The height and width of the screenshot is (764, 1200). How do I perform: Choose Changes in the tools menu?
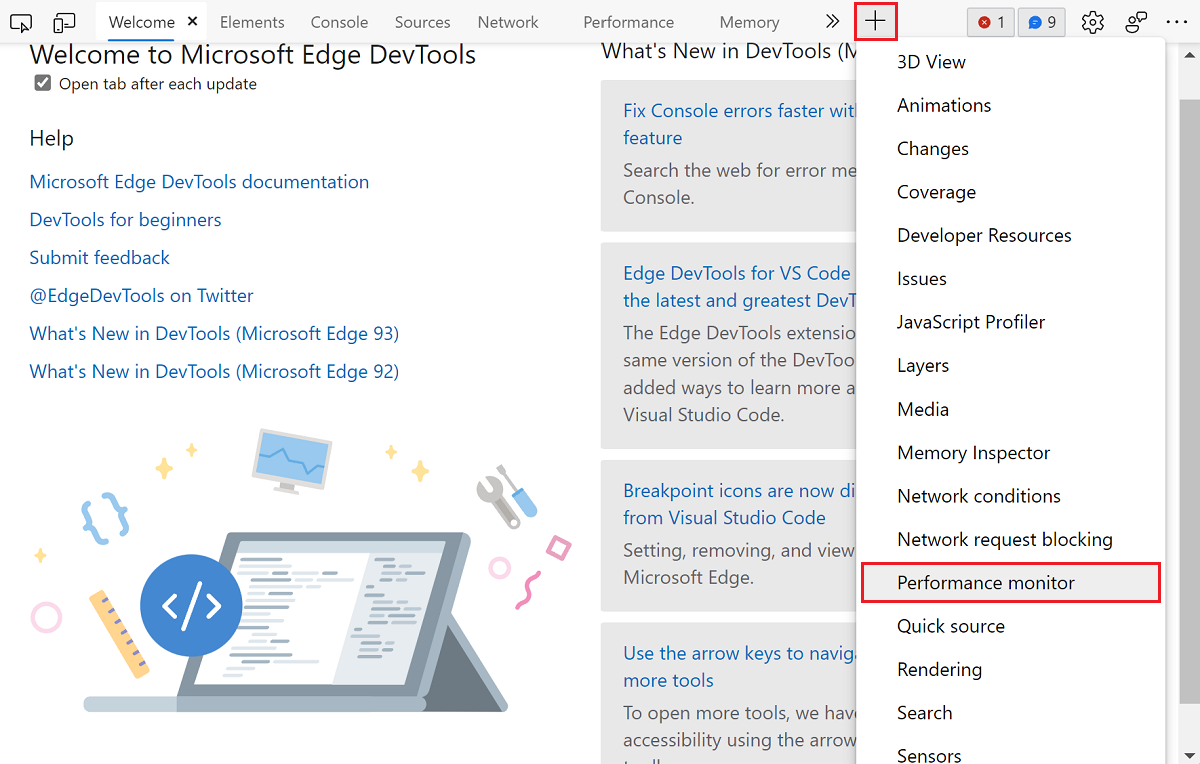[x=1011, y=149]
